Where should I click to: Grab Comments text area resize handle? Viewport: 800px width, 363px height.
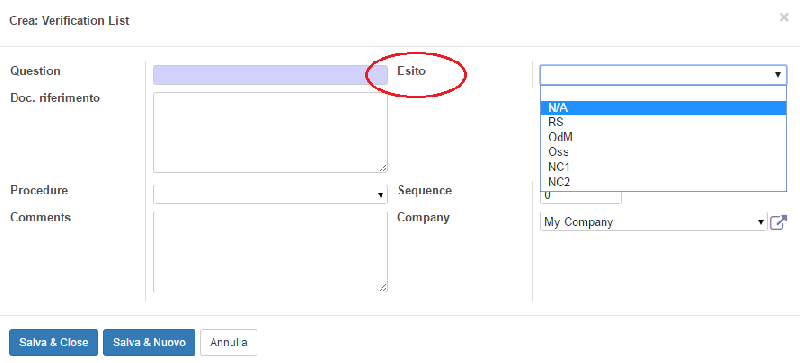point(383,287)
